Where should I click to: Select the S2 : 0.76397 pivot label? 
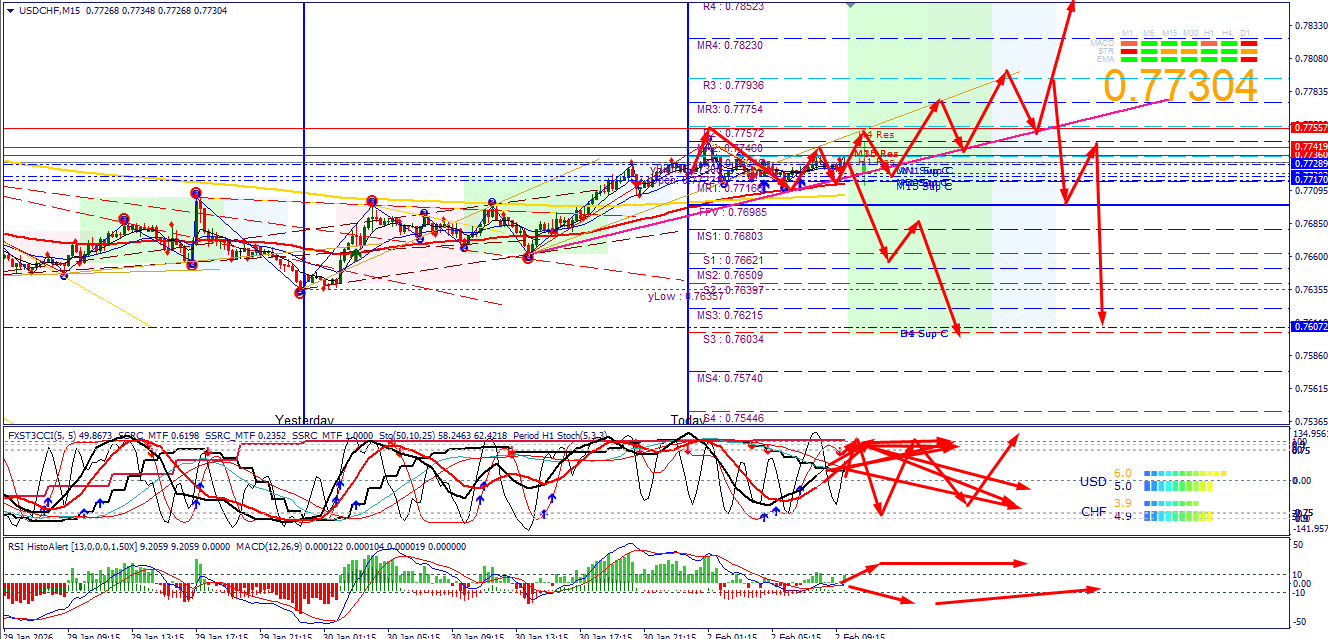[x=733, y=289]
